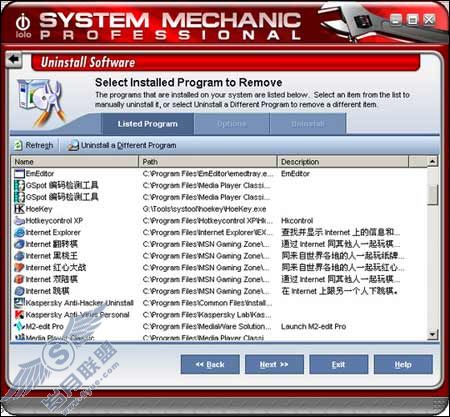Click the iolo power logo icon
This screenshot has width=450, height=417.
click(23, 22)
